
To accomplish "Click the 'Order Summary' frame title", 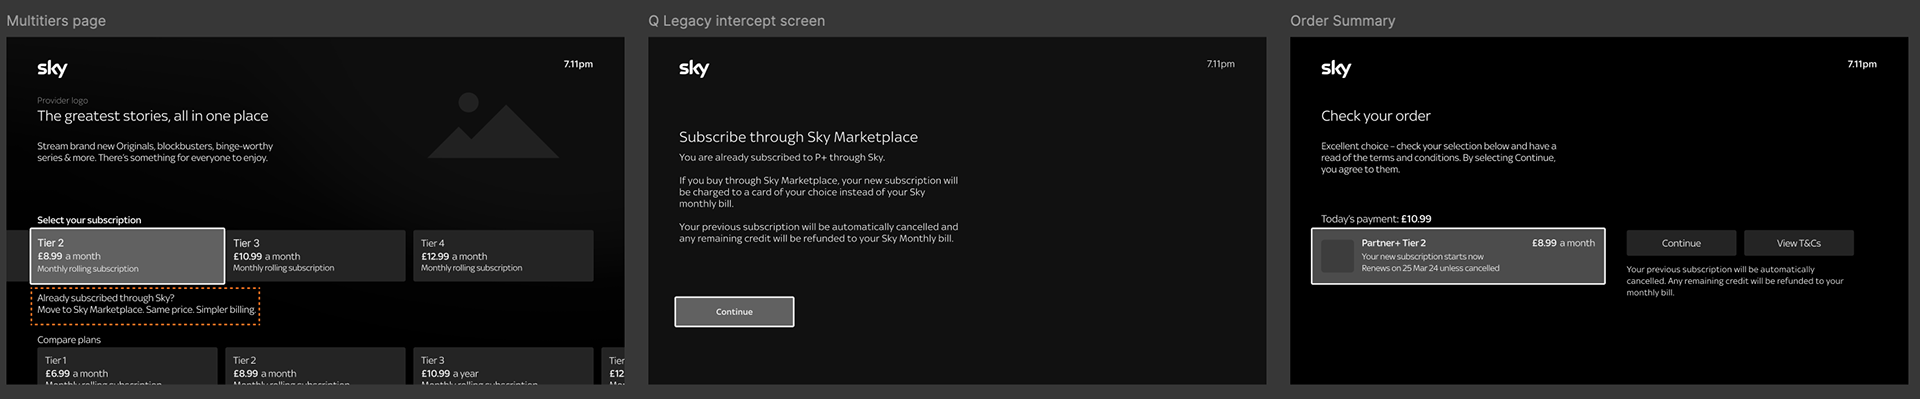I will 1342,21.
